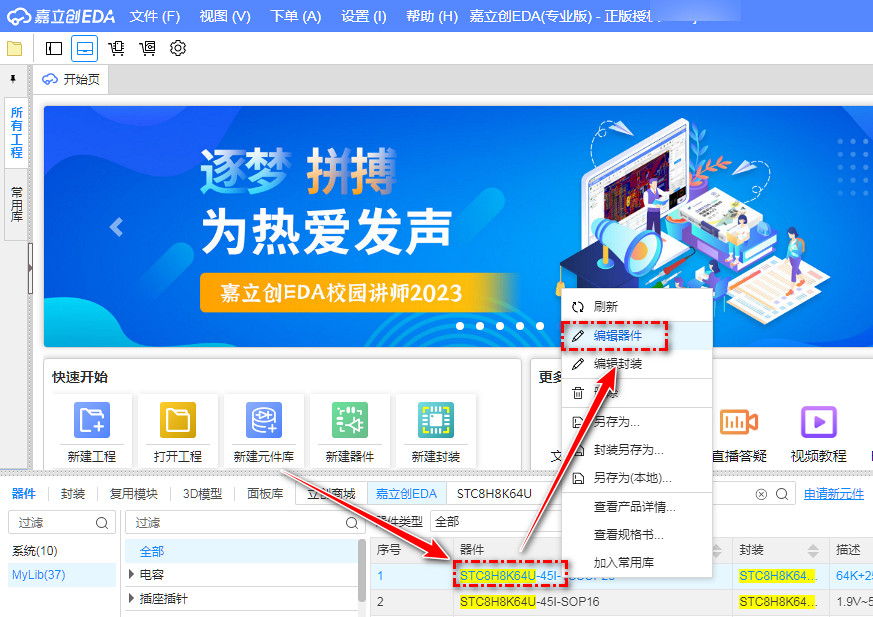Screen dimensions: 873x617
Task: Click the category 过滤 filter field
Action: [245, 522]
